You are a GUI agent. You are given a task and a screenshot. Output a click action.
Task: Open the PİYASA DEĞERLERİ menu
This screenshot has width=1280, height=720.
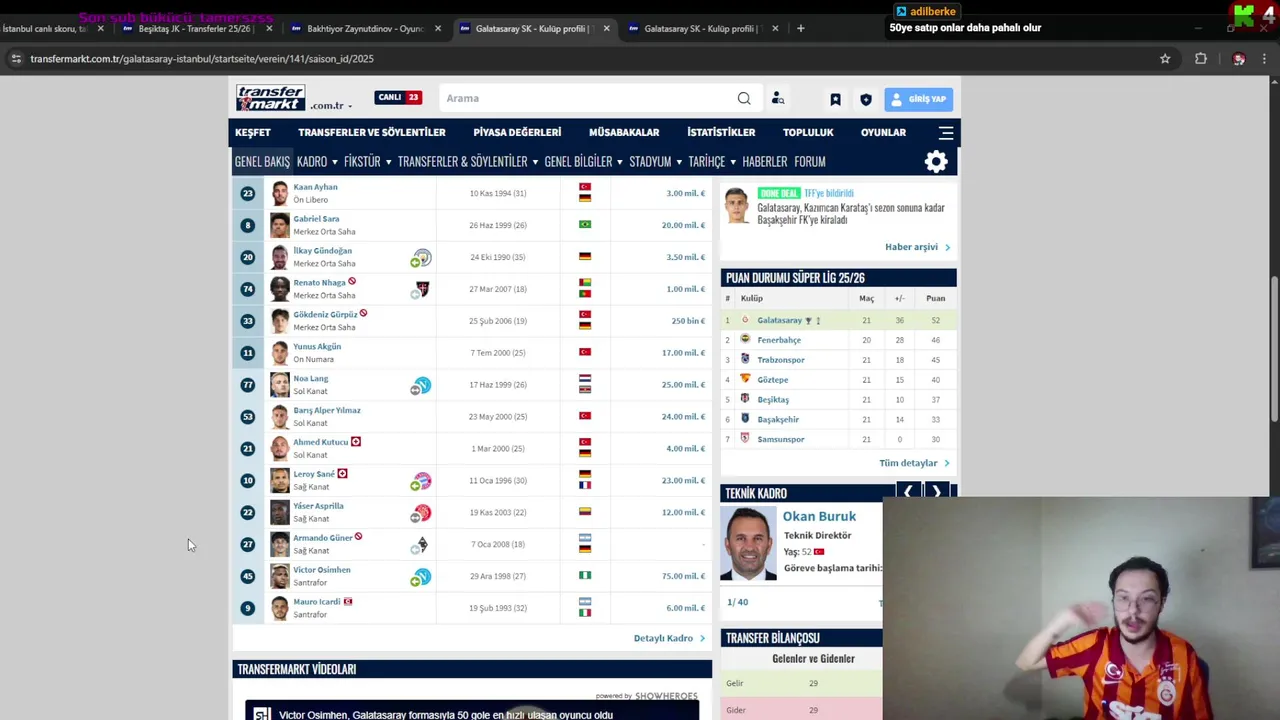pos(517,132)
